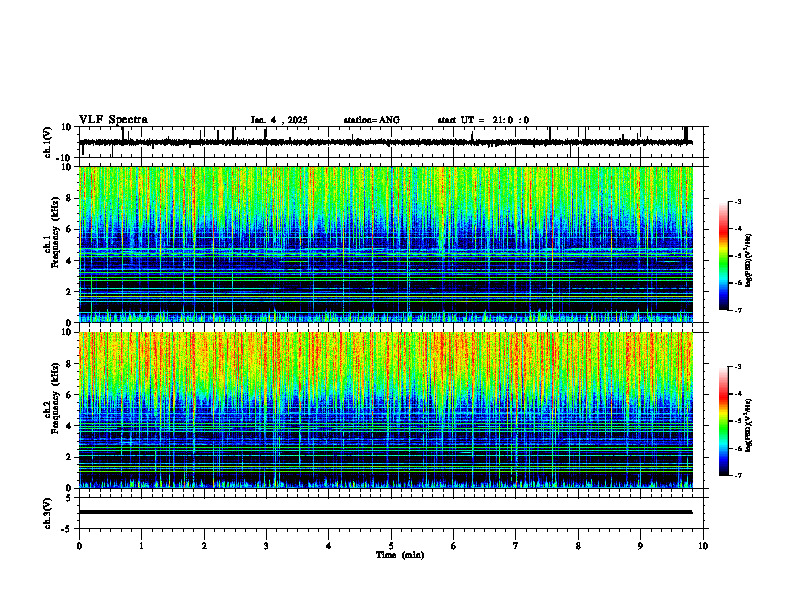
Task: Click the "0" tick on the Time axis
Action: coord(79,546)
